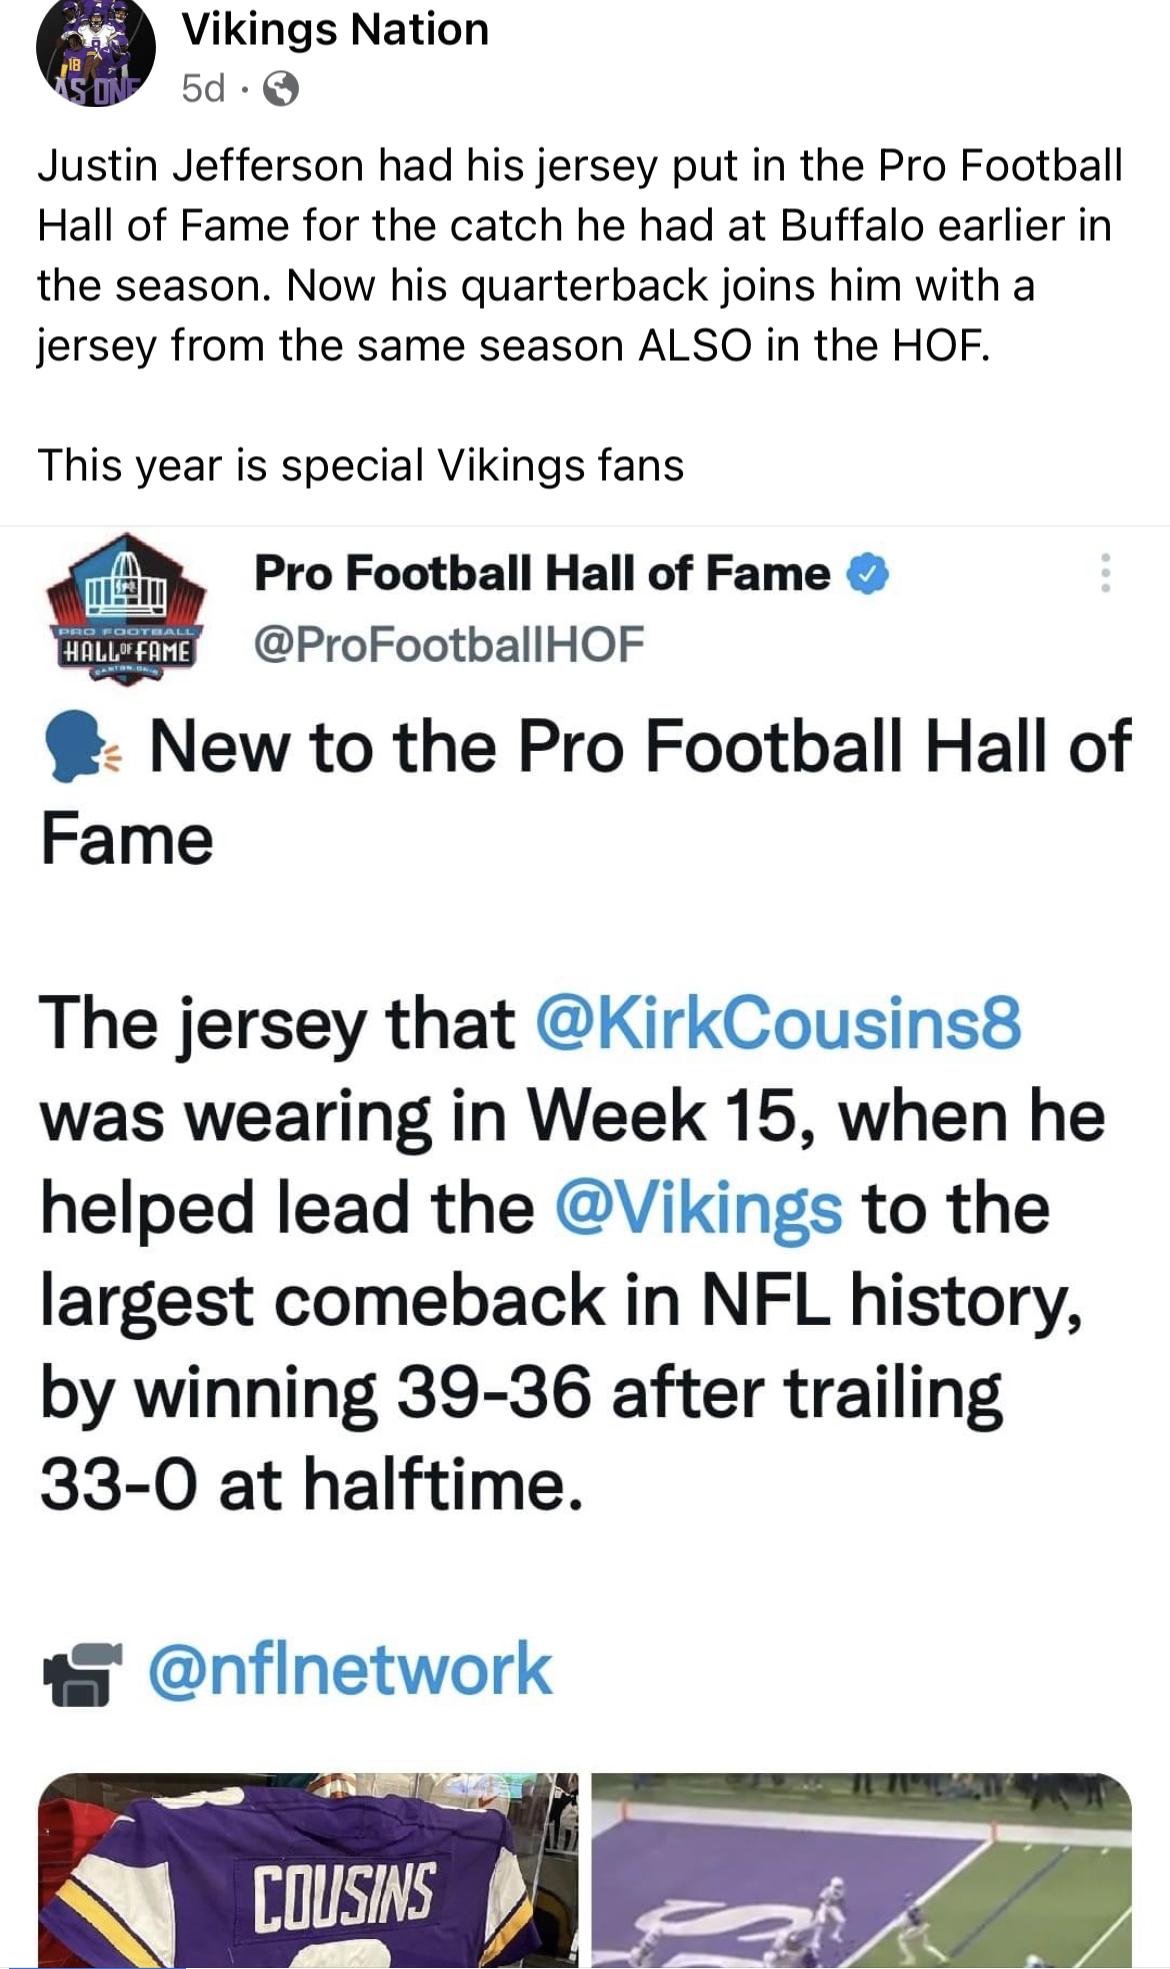
Task: Tap the blue verified checkmark badge
Action: (868, 574)
